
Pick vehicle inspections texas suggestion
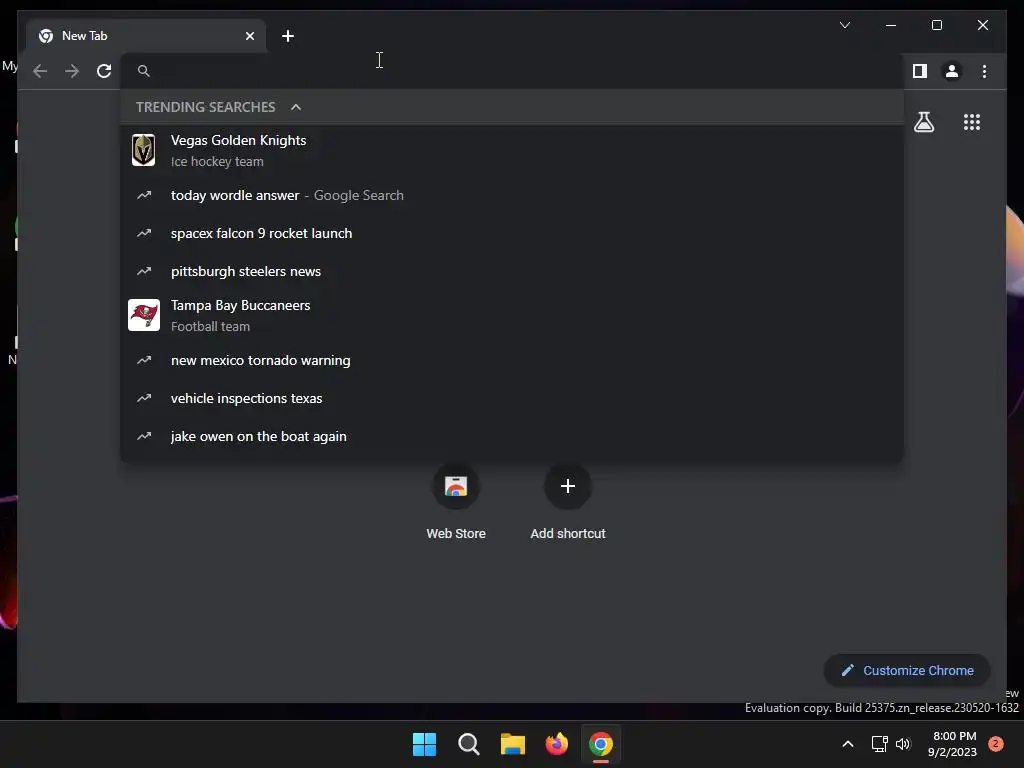point(511,398)
